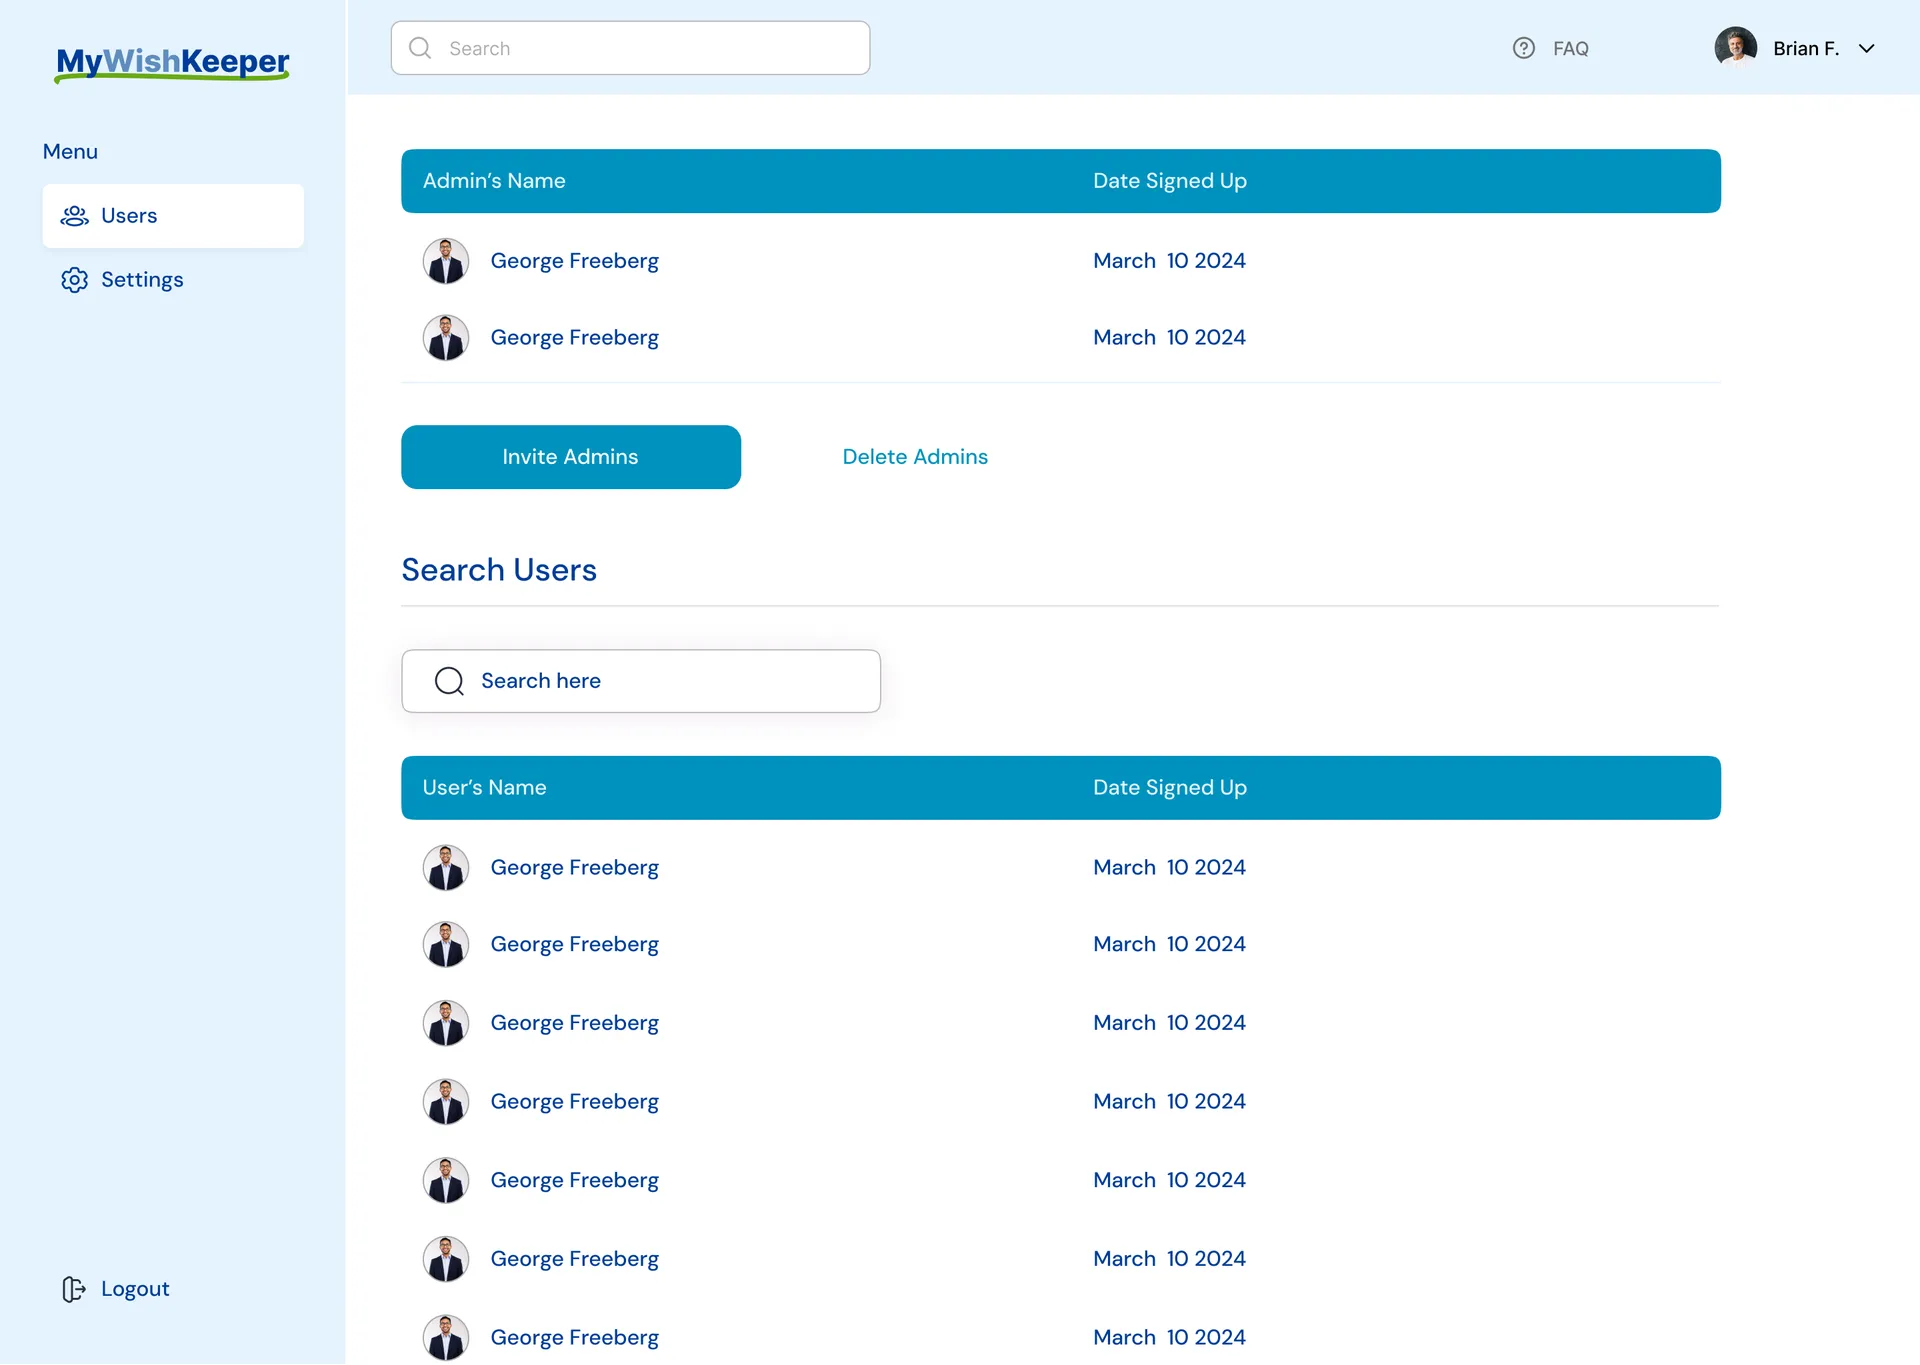Viewport: 1920px width, 1365px height.
Task: Select Logout in the sidebar
Action: click(116, 1290)
